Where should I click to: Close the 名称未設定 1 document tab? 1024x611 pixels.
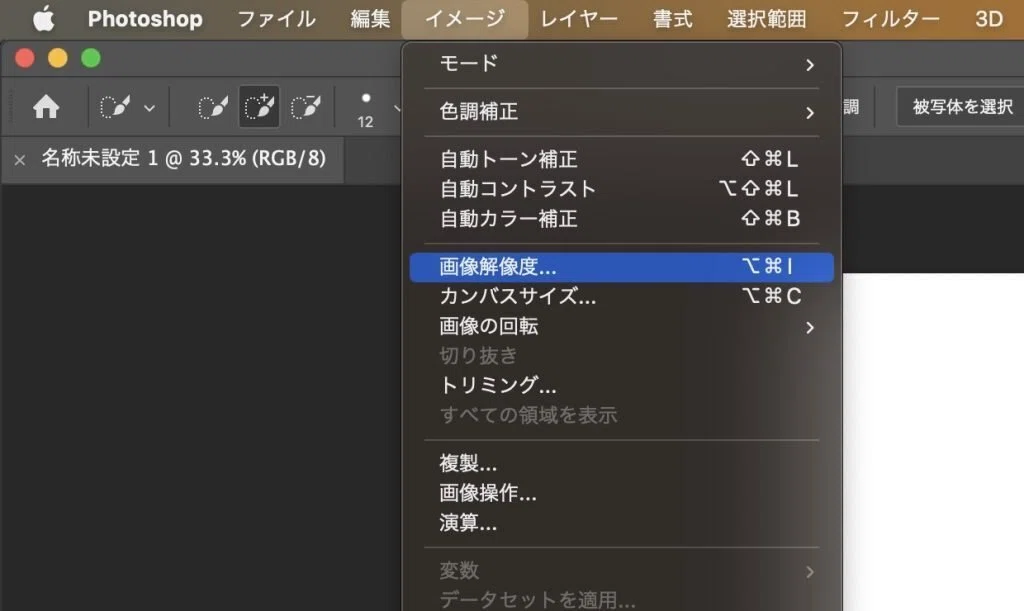pyautogui.click(x=20, y=159)
